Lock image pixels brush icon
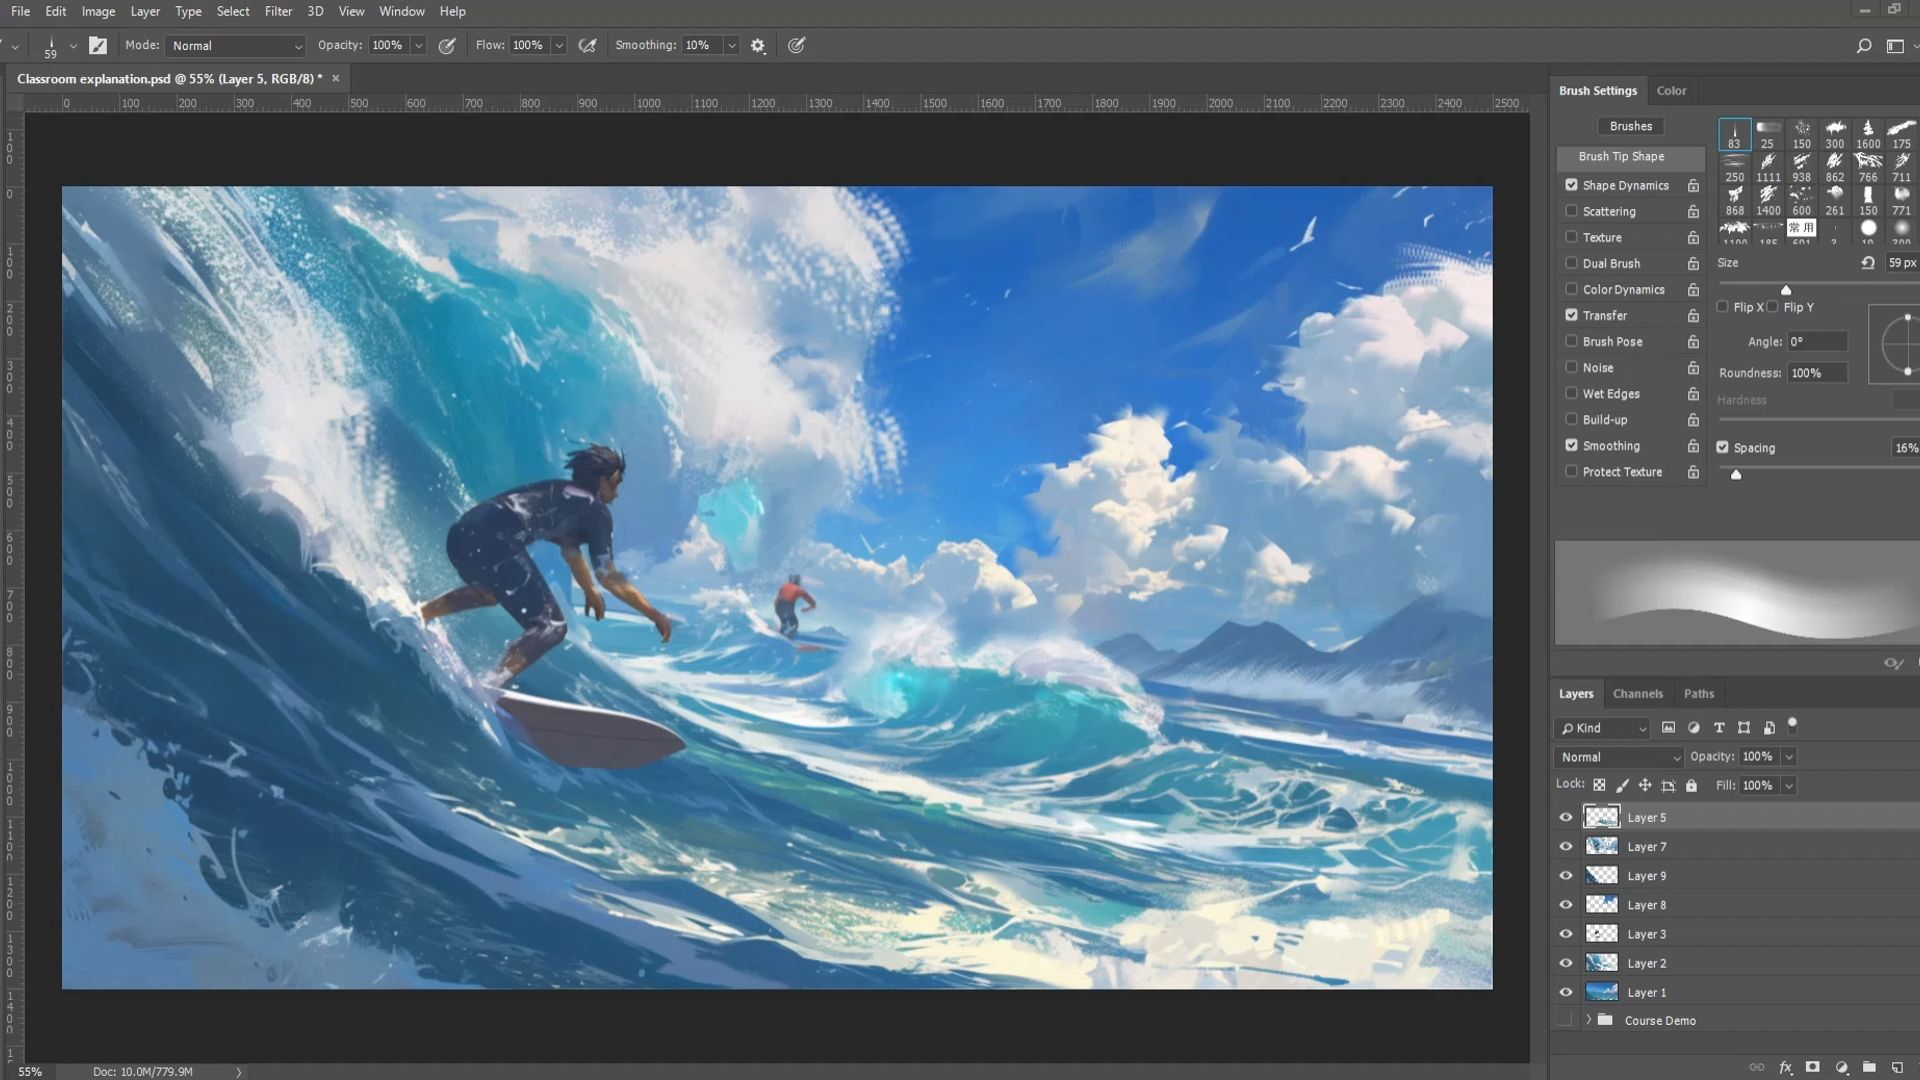Viewport: 1920px width, 1080px height. (x=1622, y=786)
